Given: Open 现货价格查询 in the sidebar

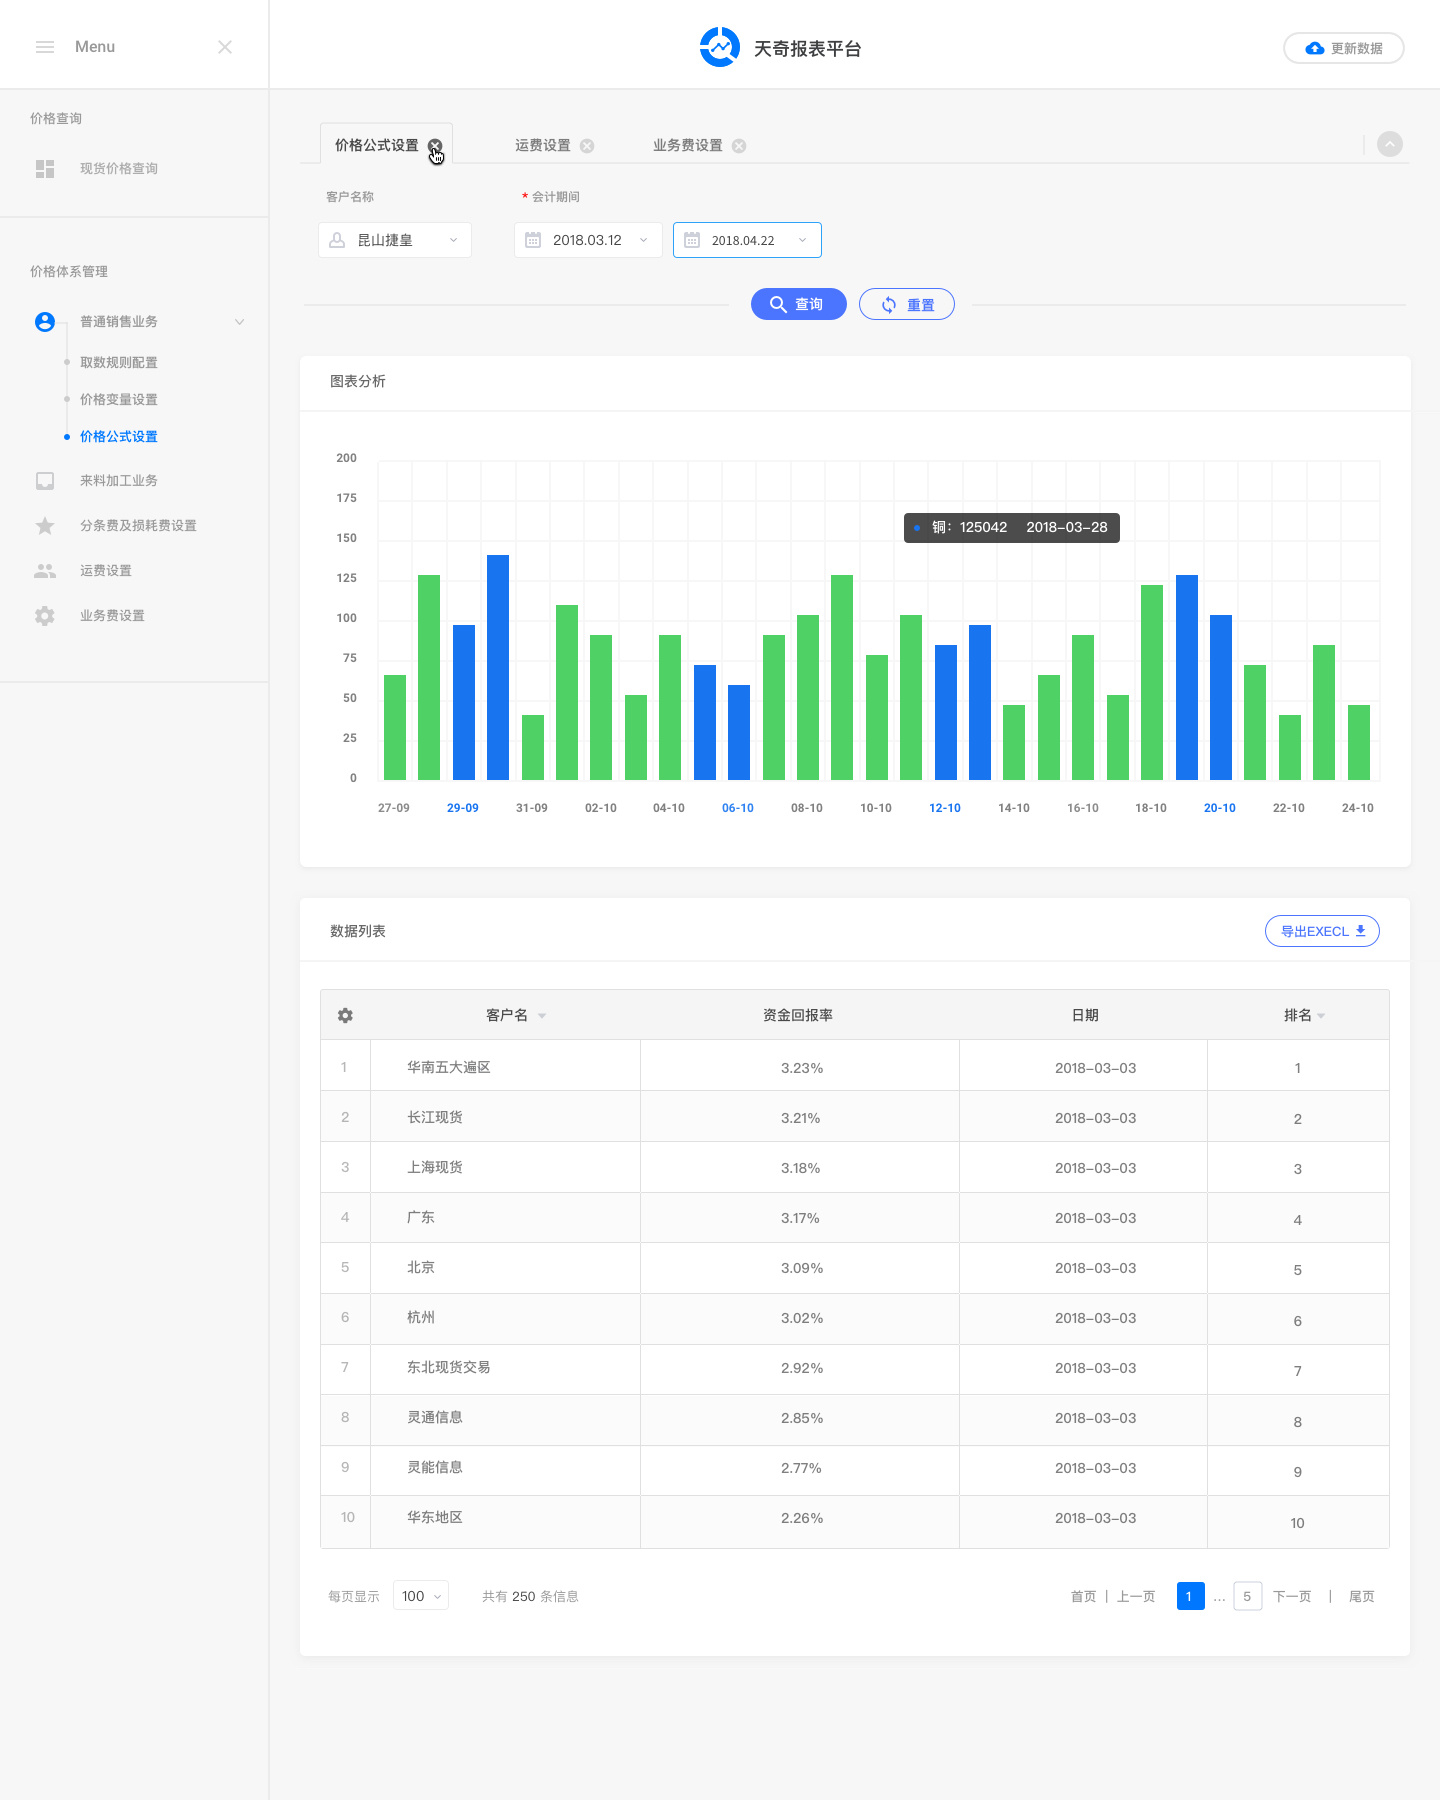Looking at the screenshot, I should pos(119,168).
